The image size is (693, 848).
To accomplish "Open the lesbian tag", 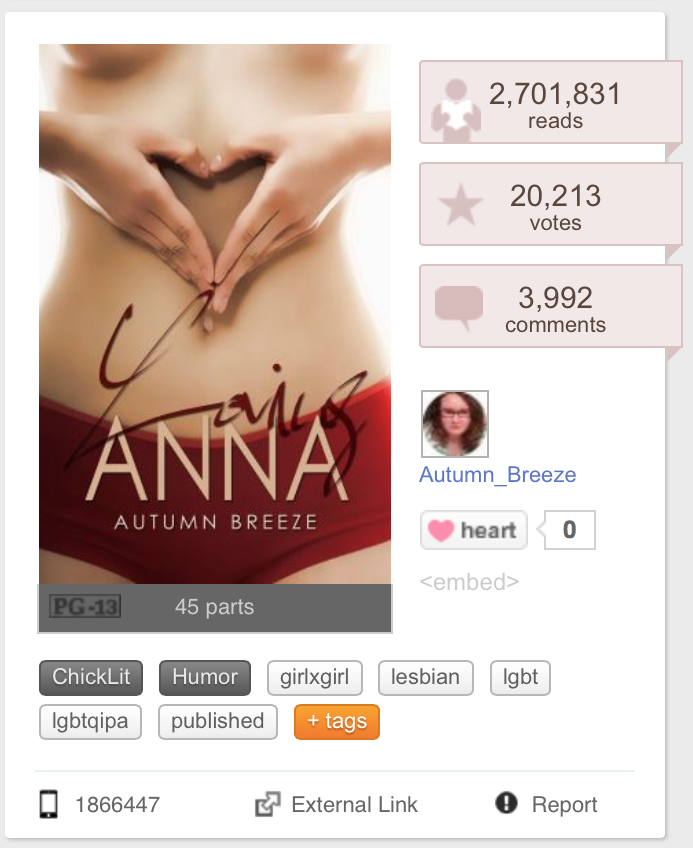I will tap(426, 677).
